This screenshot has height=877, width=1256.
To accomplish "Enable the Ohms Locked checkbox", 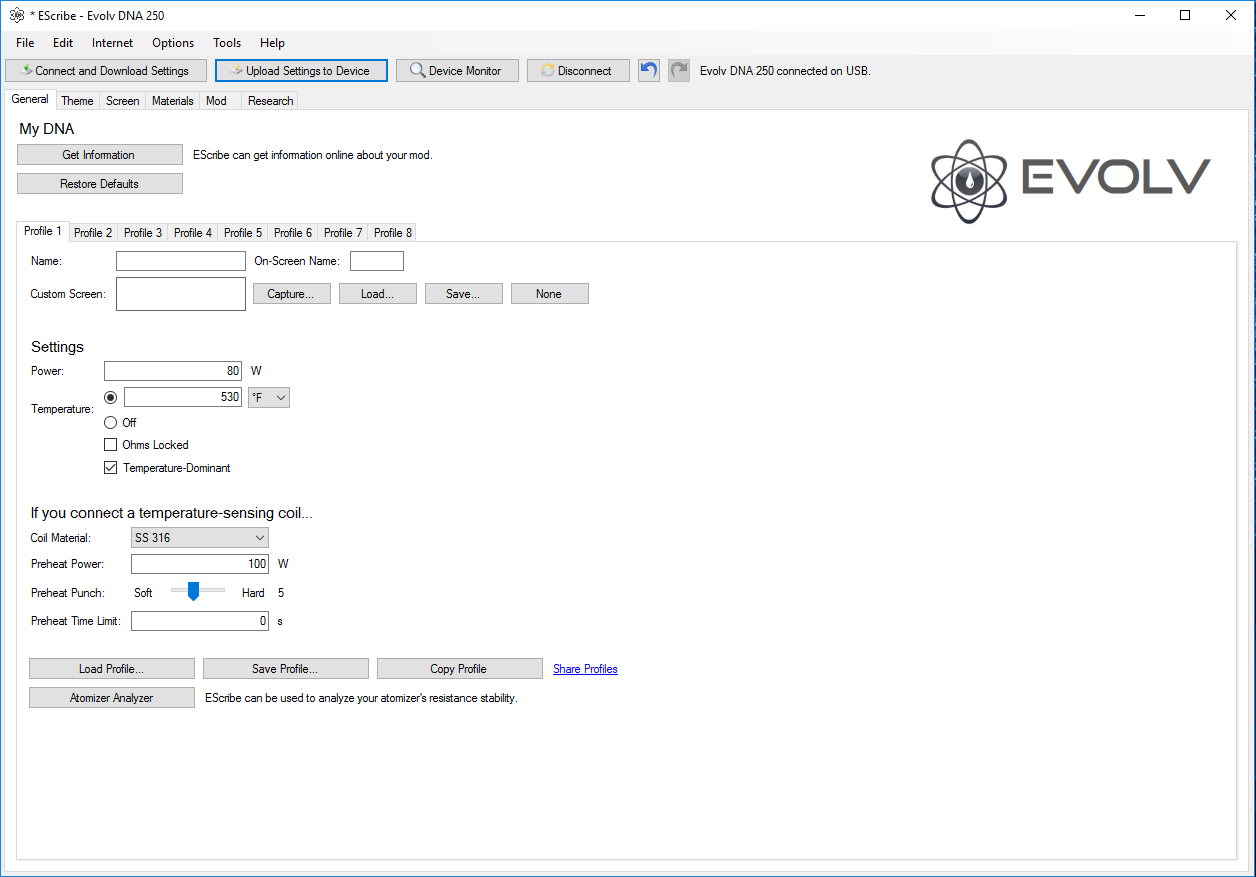I will (111, 445).
